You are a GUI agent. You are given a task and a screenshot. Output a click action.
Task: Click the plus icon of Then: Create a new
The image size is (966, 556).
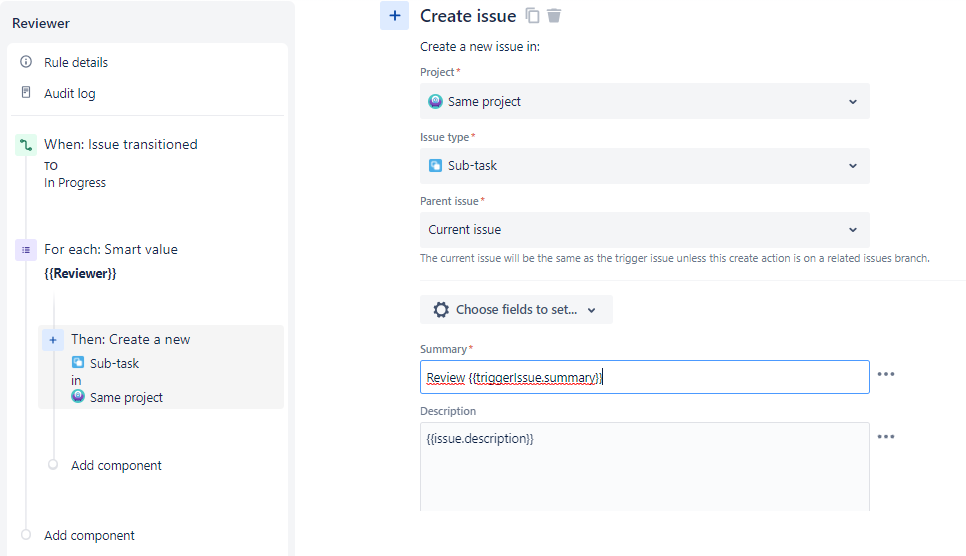[53, 340]
